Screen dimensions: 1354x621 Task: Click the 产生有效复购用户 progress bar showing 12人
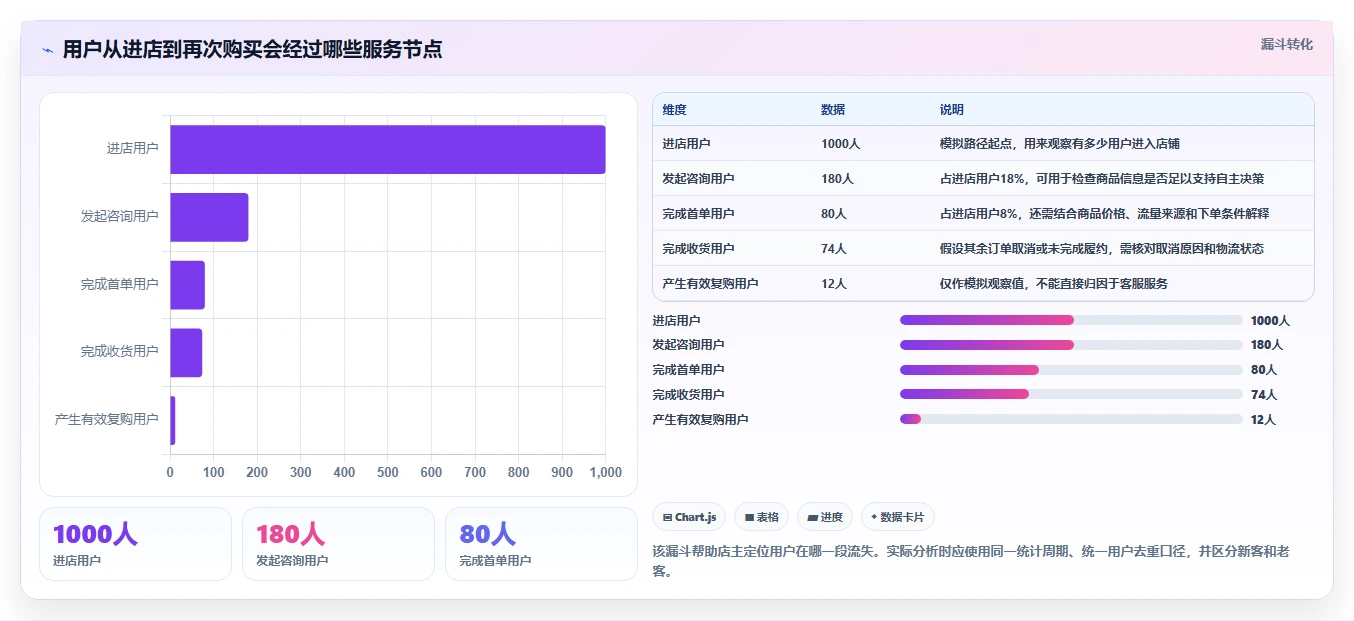tap(1071, 419)
